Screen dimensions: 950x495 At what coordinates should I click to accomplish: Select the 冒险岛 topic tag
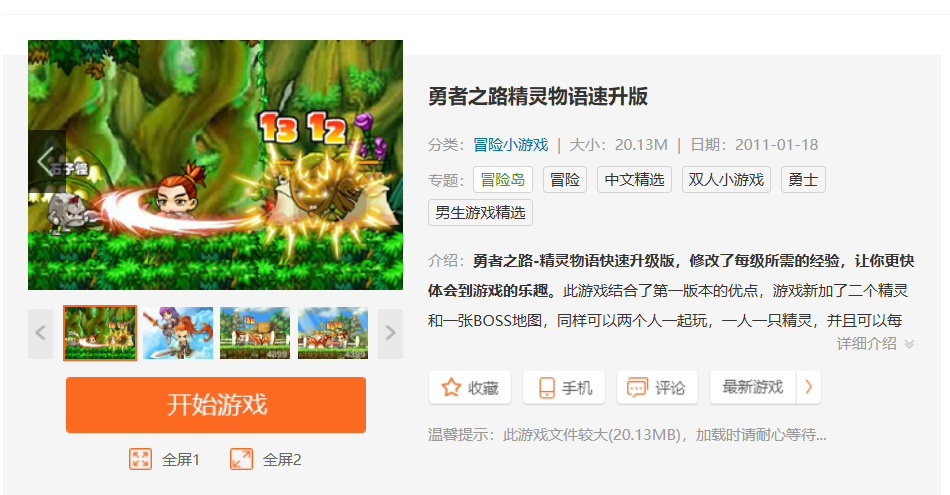pyautogui.click(x=503, y=179)
